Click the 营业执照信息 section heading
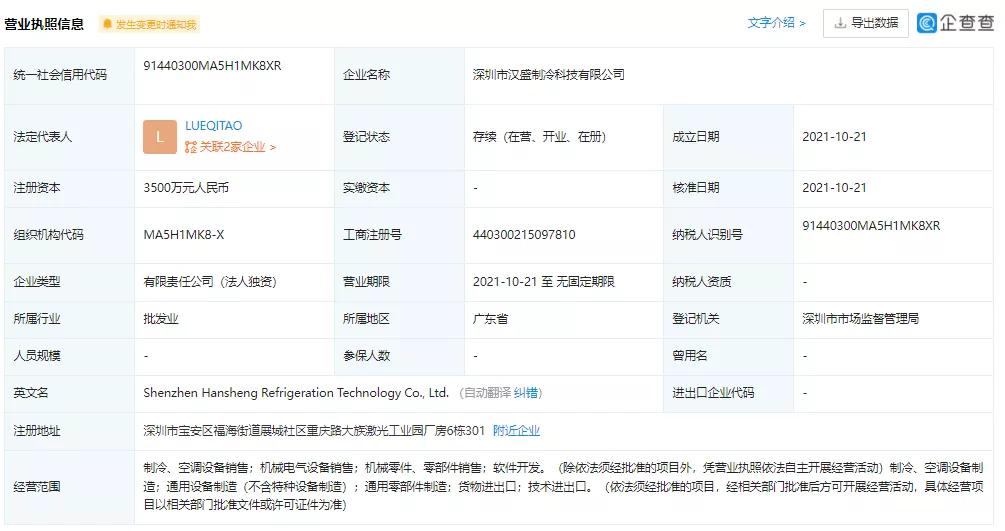The width and height of the screenshot is (1005, 531). 43,23
